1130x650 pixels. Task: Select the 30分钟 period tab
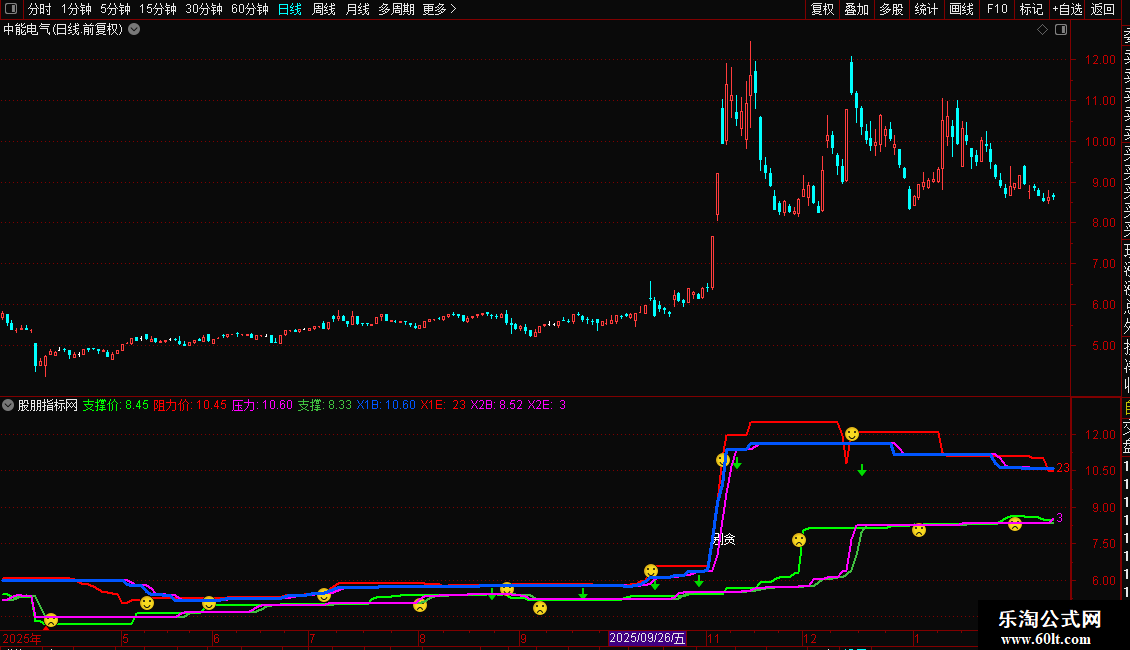point(204,9)
